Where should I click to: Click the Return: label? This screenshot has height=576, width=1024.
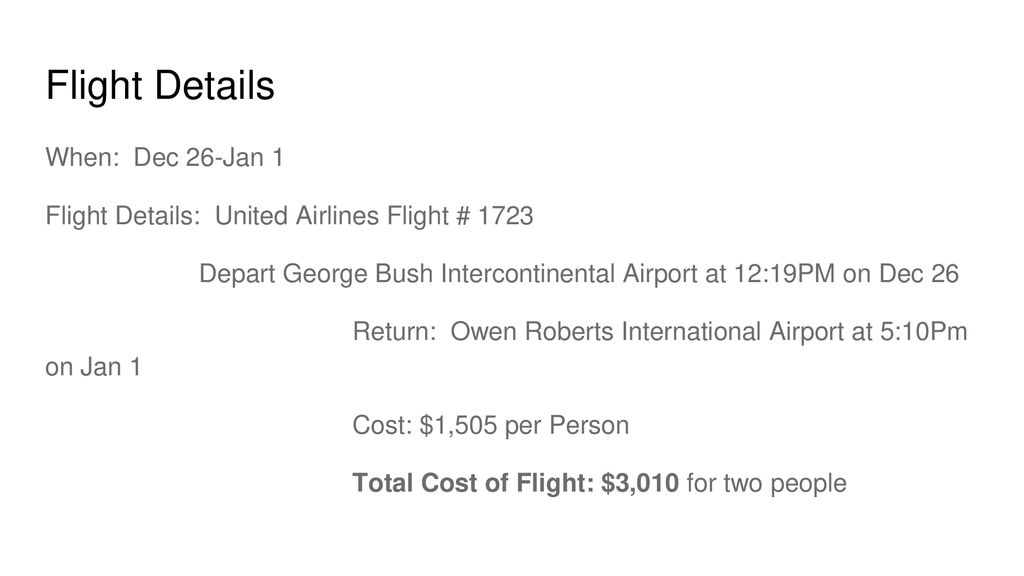click(x=394, y=332)
